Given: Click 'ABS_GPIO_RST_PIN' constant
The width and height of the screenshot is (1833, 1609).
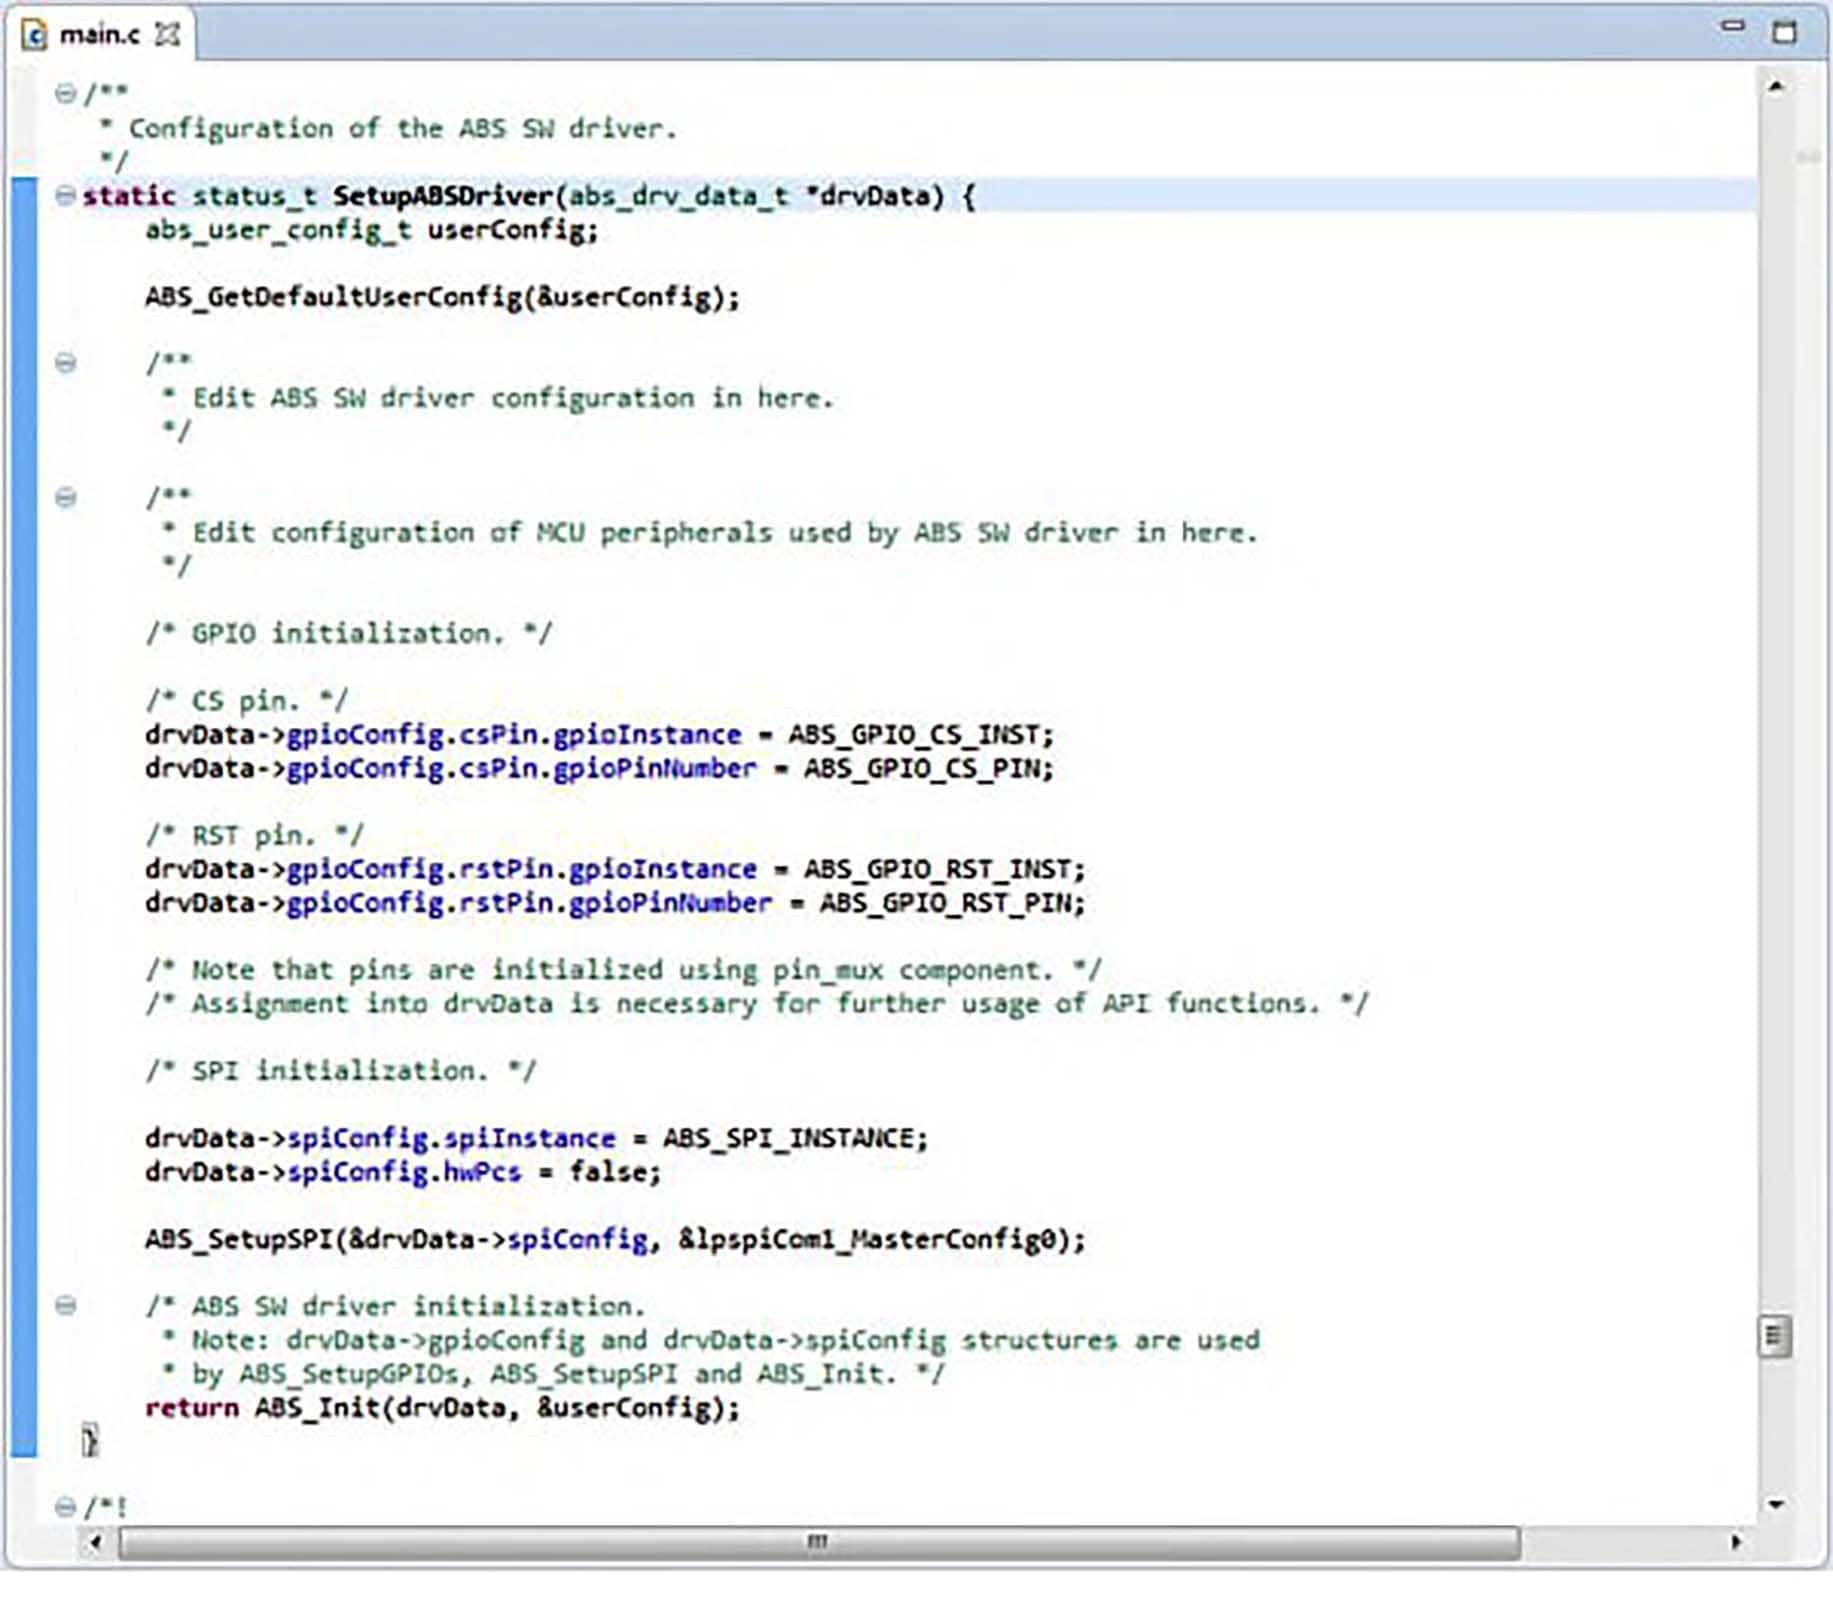Looking at the screenshot, I should (x=945, y=903).
